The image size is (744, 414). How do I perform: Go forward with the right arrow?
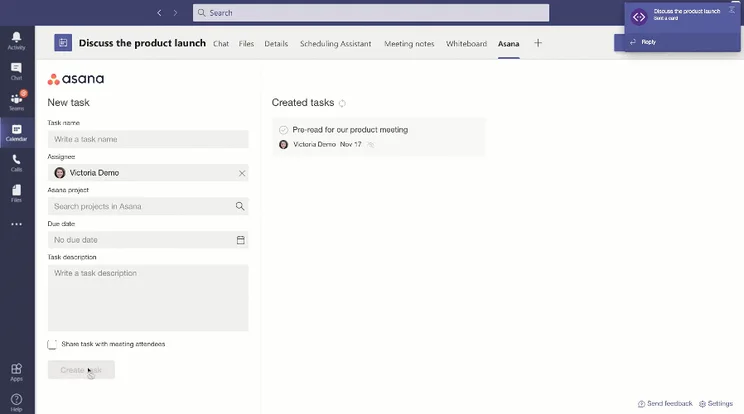[x=176, y=13]
